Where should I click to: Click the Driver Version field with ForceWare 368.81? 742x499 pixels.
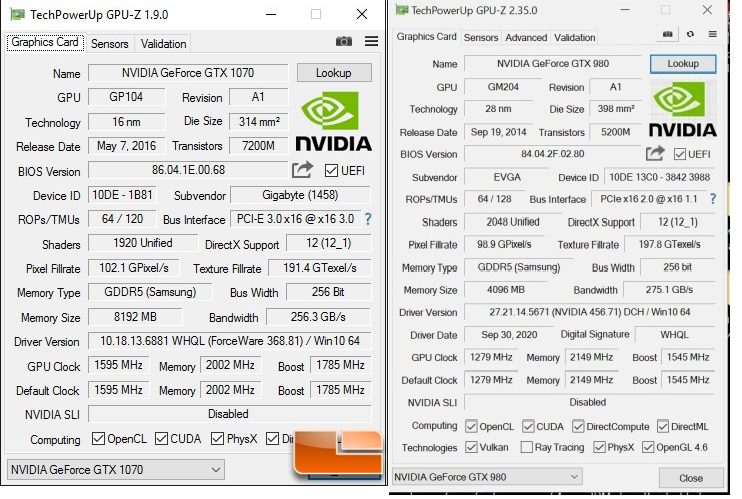[230, 341]
